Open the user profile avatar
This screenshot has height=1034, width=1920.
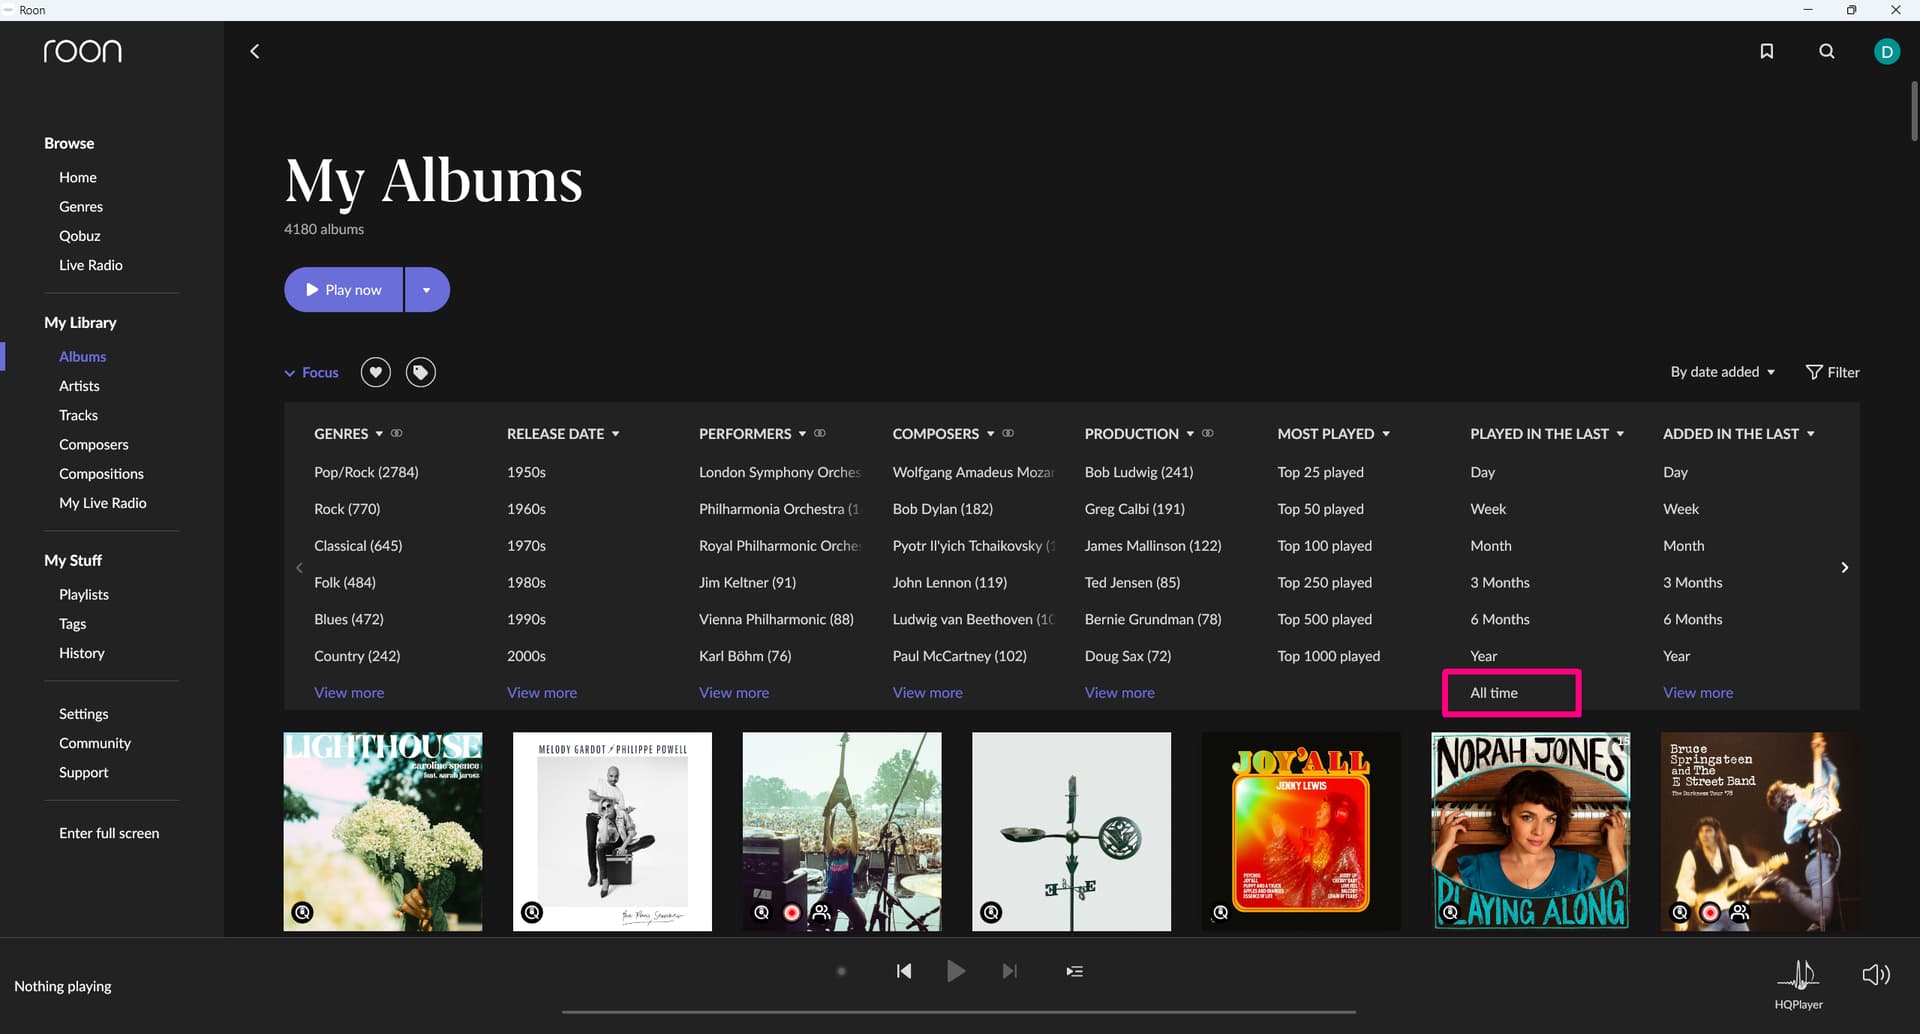(1886, 51)
